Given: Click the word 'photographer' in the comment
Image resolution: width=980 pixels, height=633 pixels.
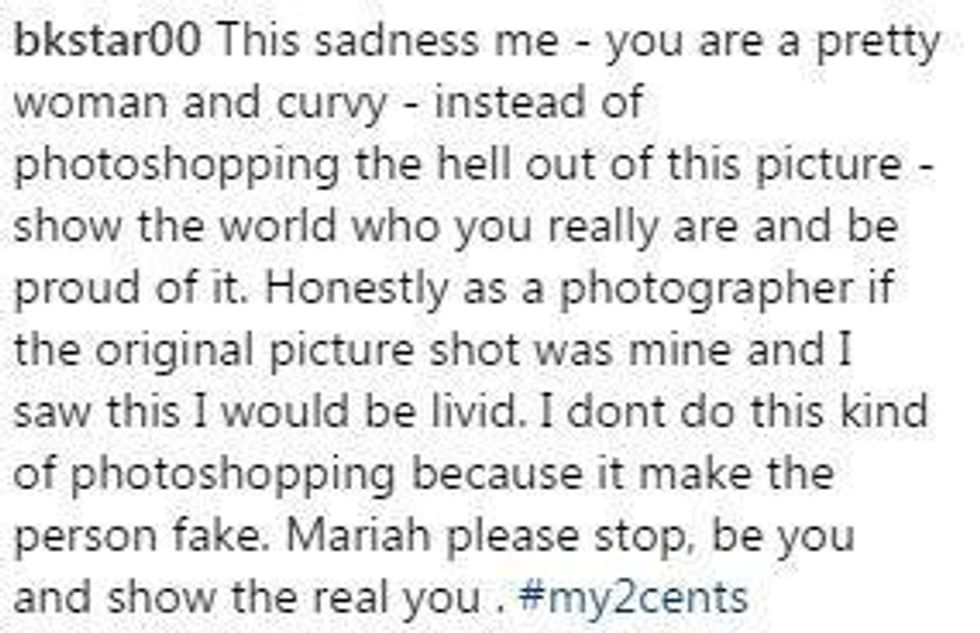Looking at the screenshot, I should [x=706, y=290].
